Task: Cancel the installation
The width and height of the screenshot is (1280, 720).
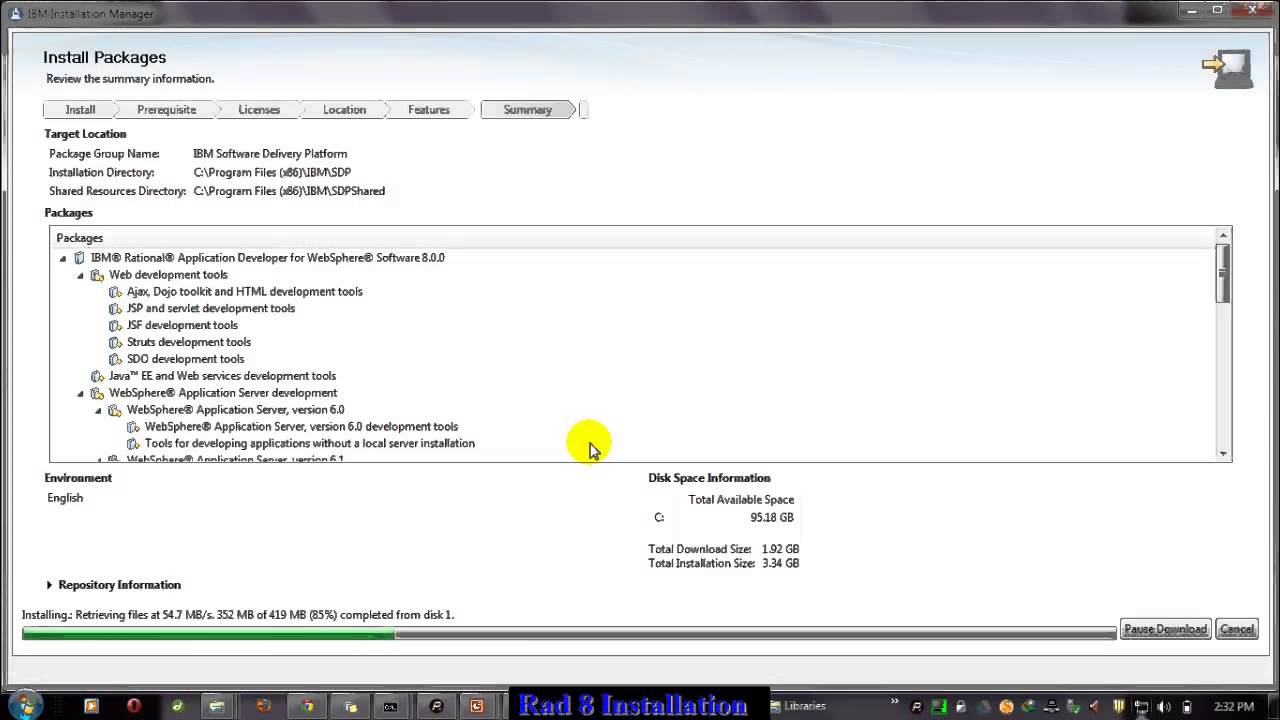Action: click(1237, 629)
